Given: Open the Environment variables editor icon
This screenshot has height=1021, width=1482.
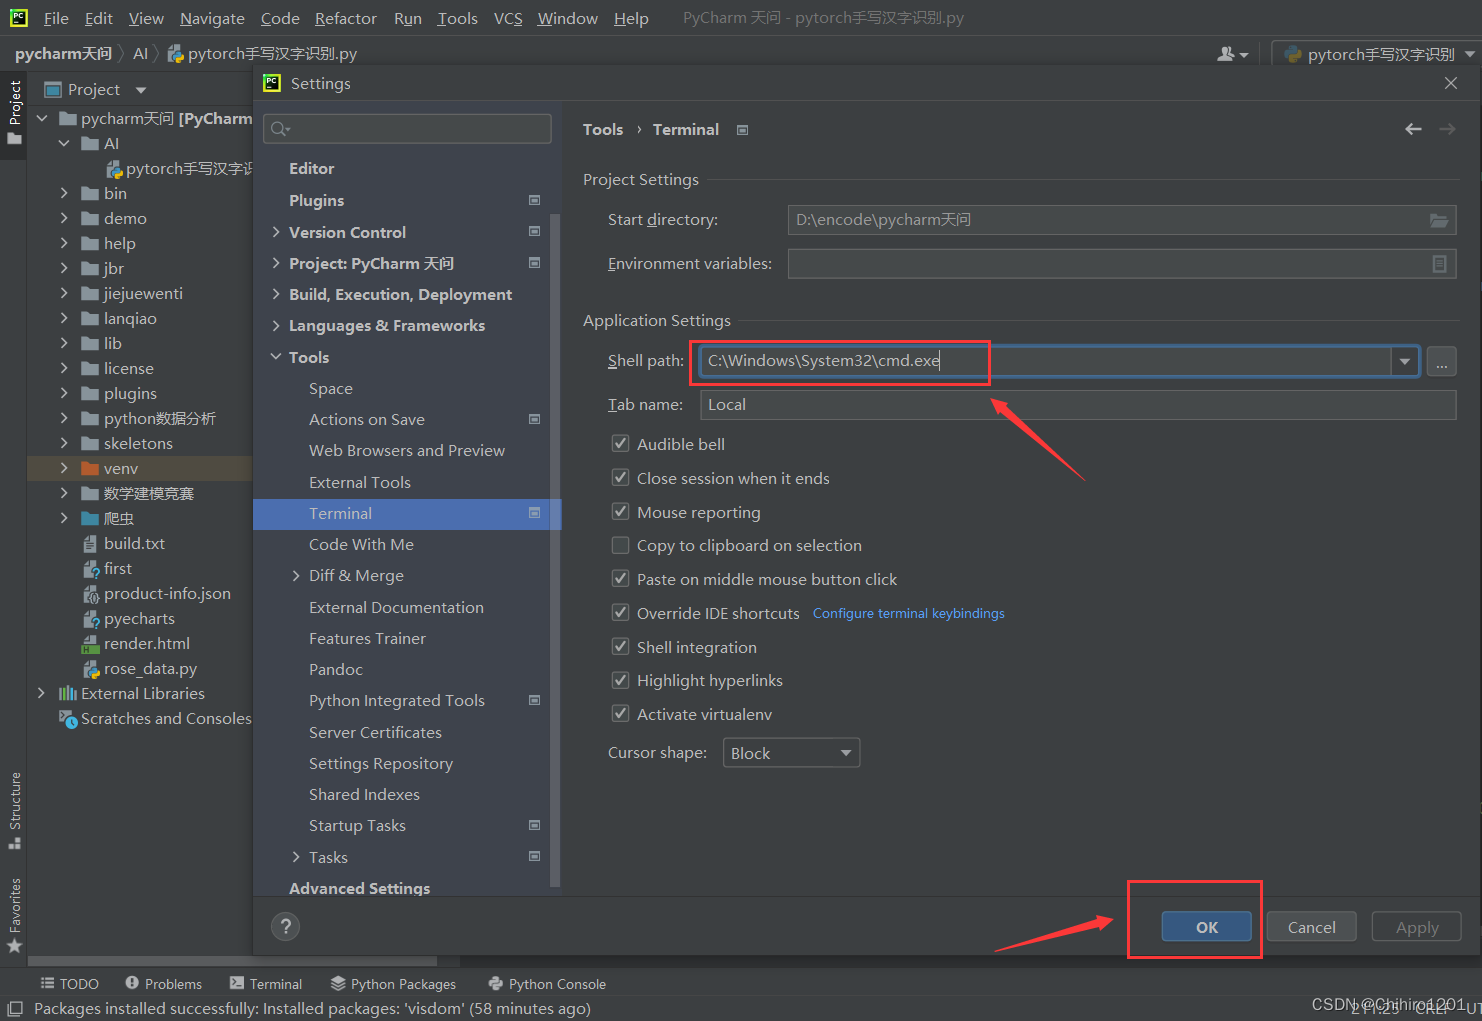Looking at the screenshot, I should 1439,264.
